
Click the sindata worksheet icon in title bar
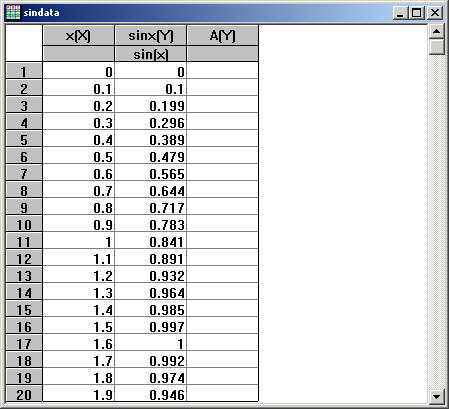click(13, 13)
